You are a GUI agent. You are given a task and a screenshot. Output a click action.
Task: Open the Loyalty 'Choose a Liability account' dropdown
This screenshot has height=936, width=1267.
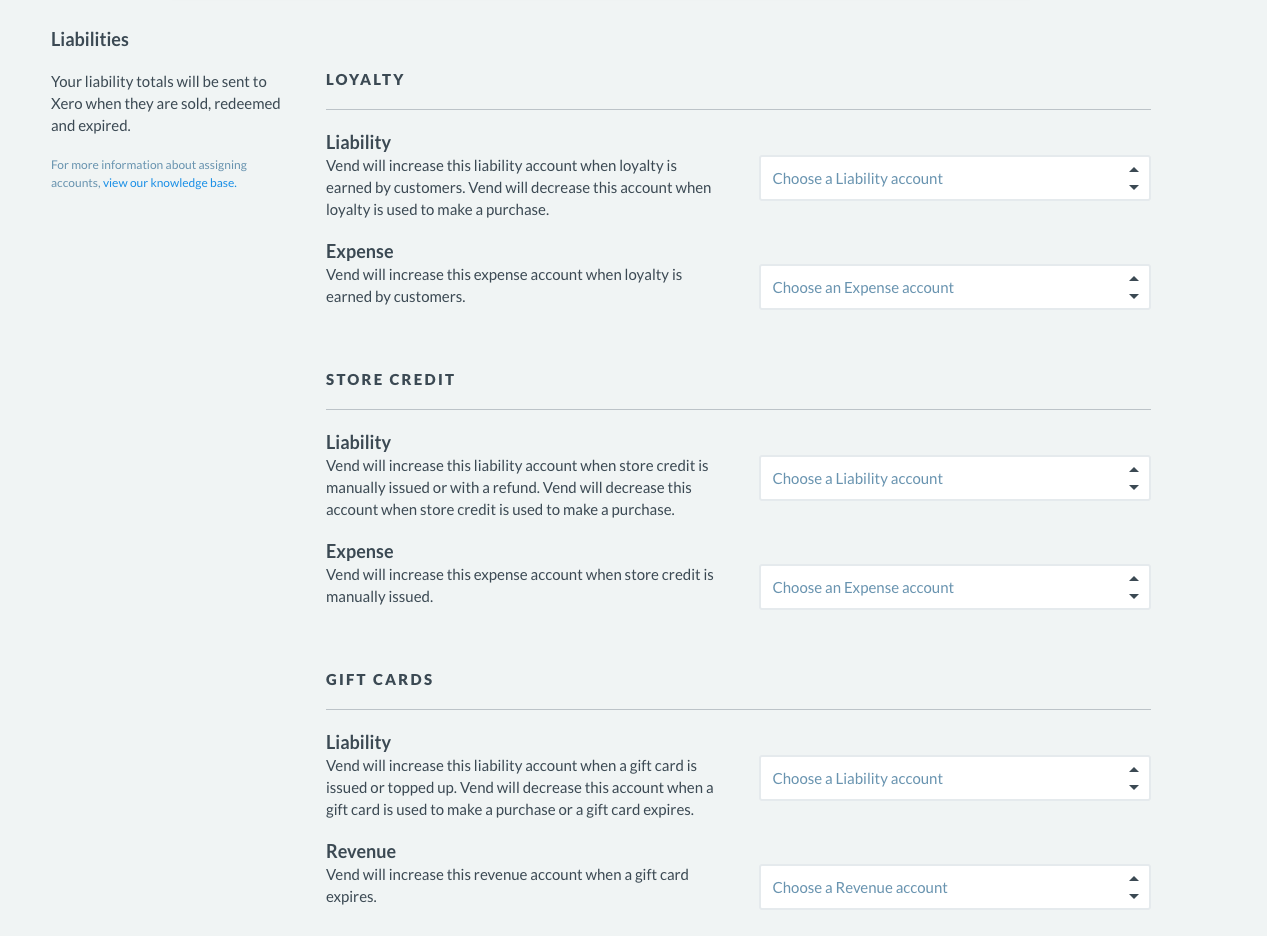point(954,178)
